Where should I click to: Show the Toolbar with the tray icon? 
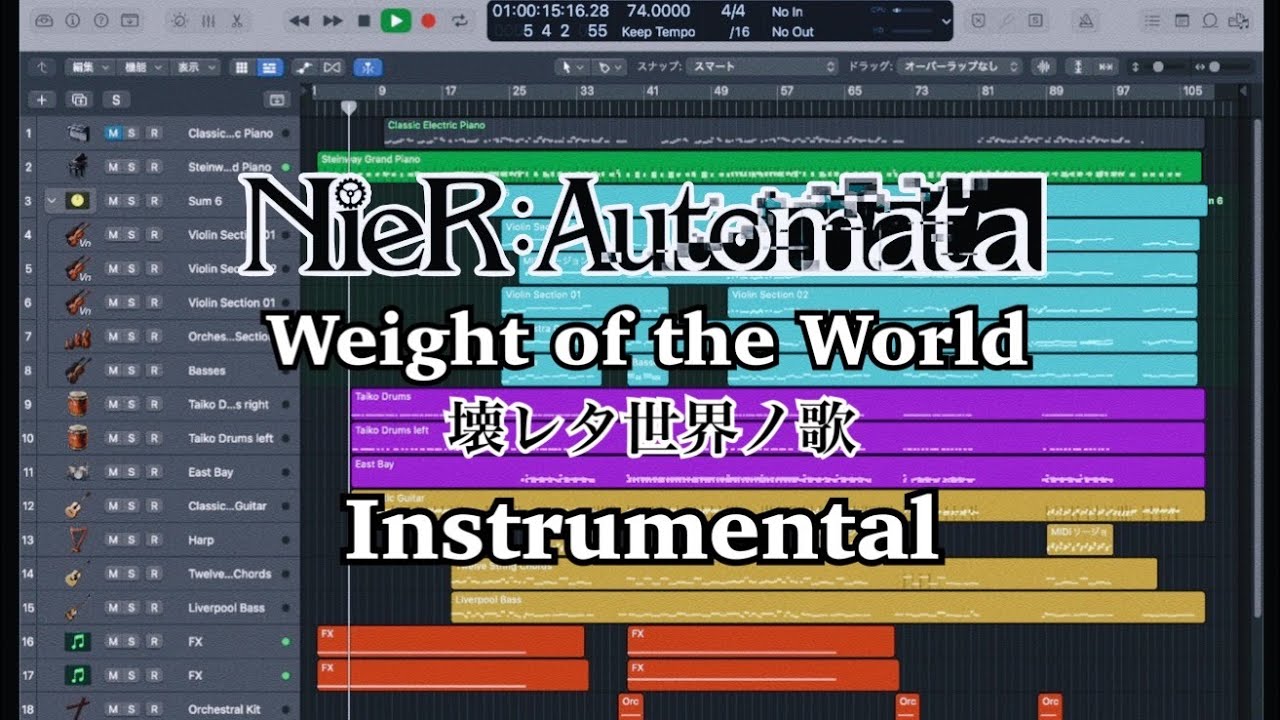131,20
